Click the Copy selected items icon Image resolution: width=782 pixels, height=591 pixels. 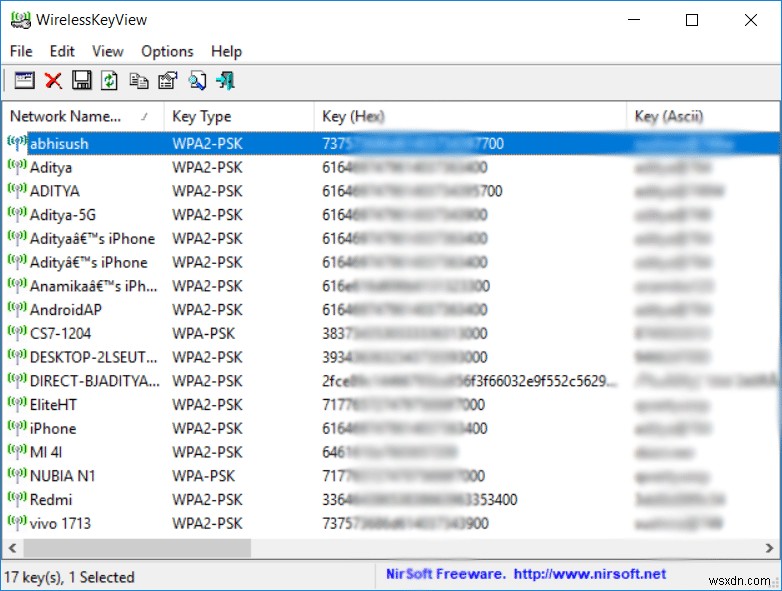coord(139,80)
